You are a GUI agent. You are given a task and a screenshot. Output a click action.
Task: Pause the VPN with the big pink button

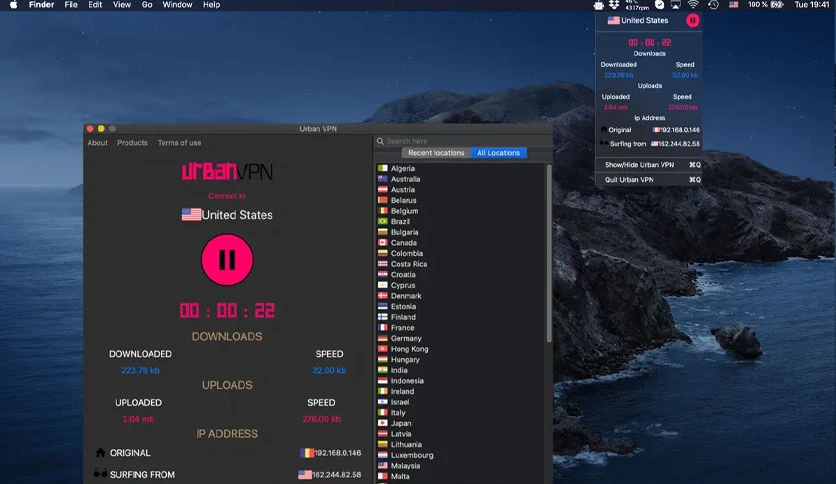point(227,260)
